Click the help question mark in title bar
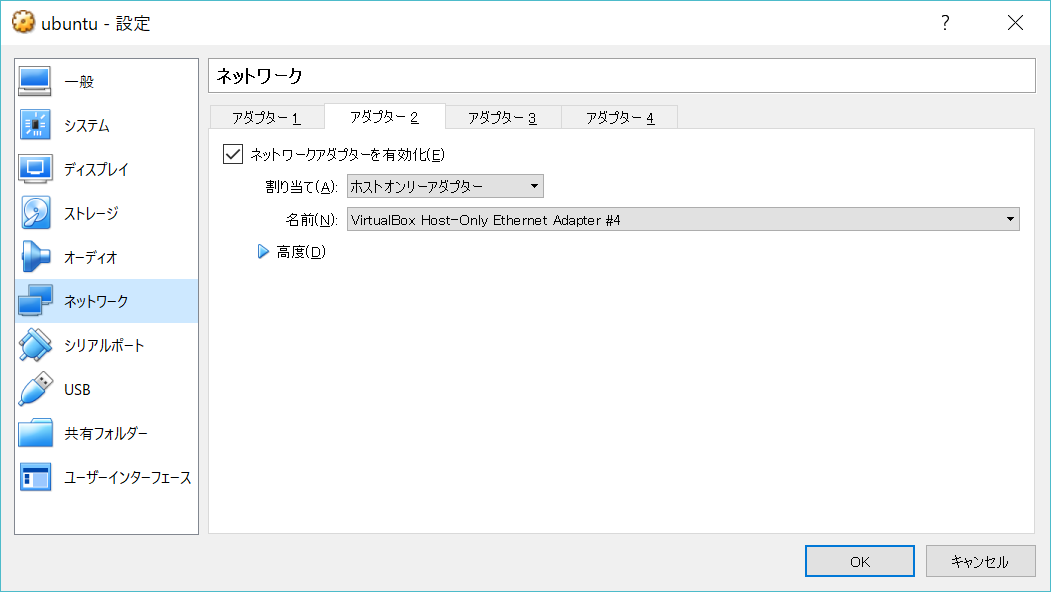The height and width of the screenshot is (592, 1051). coord(945,22)
